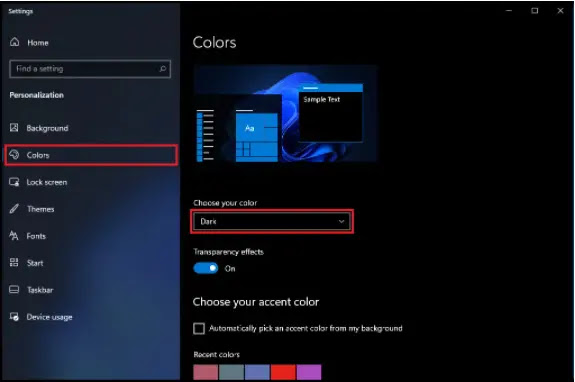
Task: Click the Lock screen monitor icon
Action: point(14,182)
